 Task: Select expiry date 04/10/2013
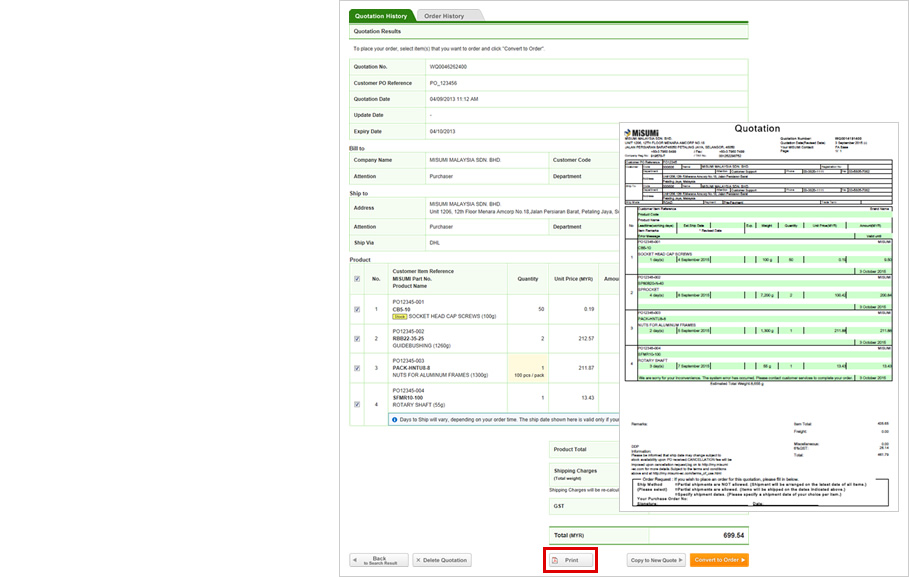tap(442, 132)
